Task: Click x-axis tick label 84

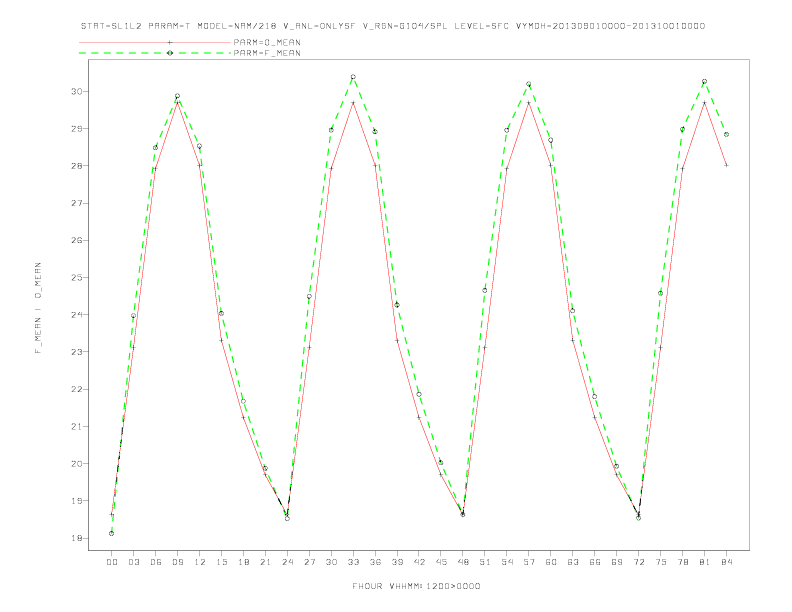Action: point(726,562)
